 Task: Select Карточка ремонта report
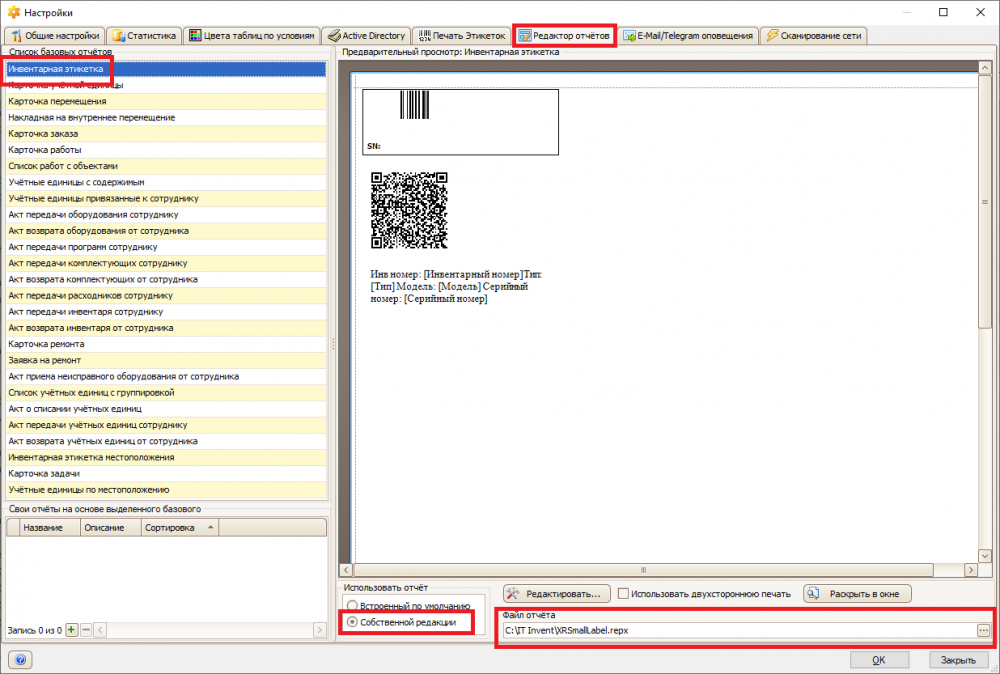pyautogui.click(x=166, y=344)
